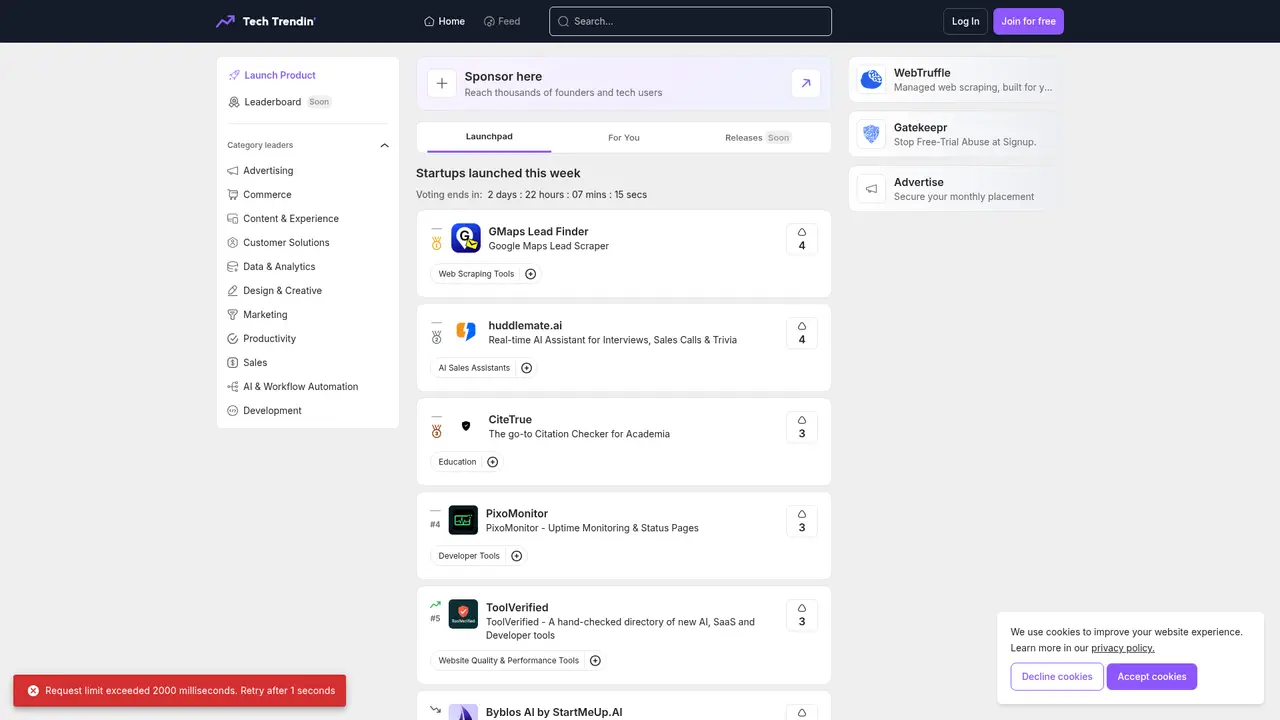1280x720 pixels.
Task: Click the CiteTrue shield logo
Action: pos(466,426)
